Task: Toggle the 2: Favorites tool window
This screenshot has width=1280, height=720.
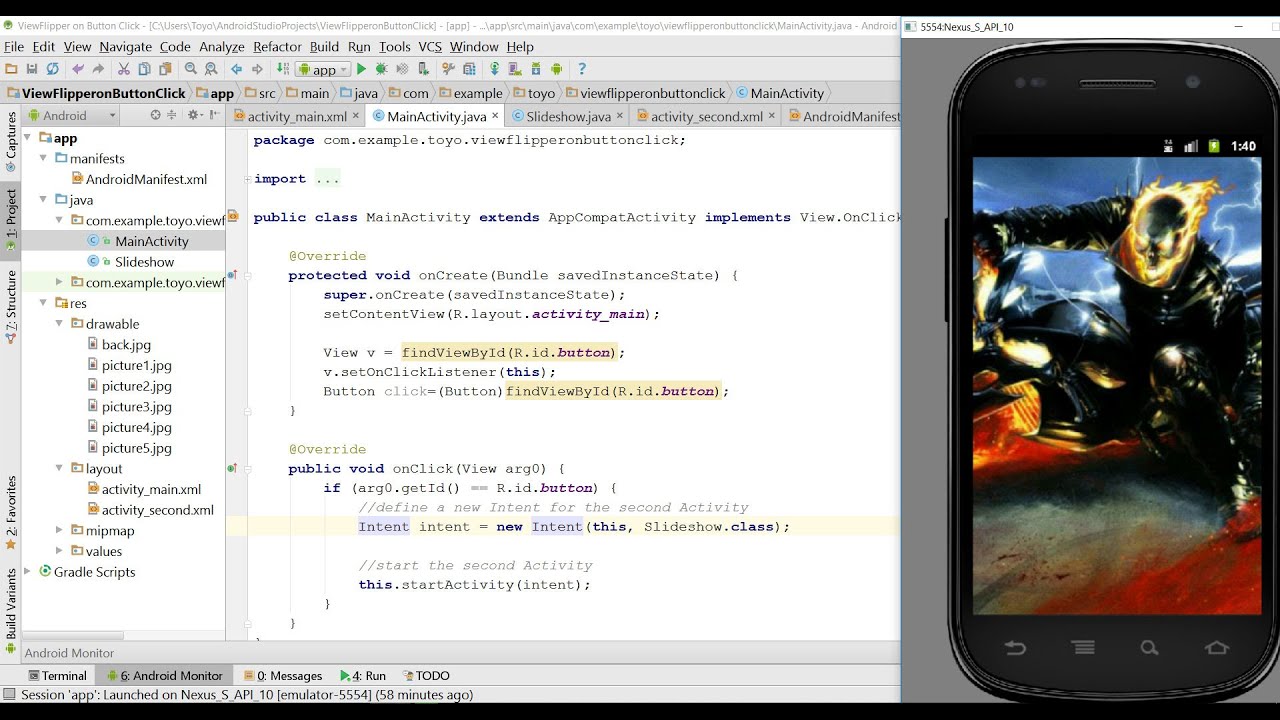Action: 11,514
